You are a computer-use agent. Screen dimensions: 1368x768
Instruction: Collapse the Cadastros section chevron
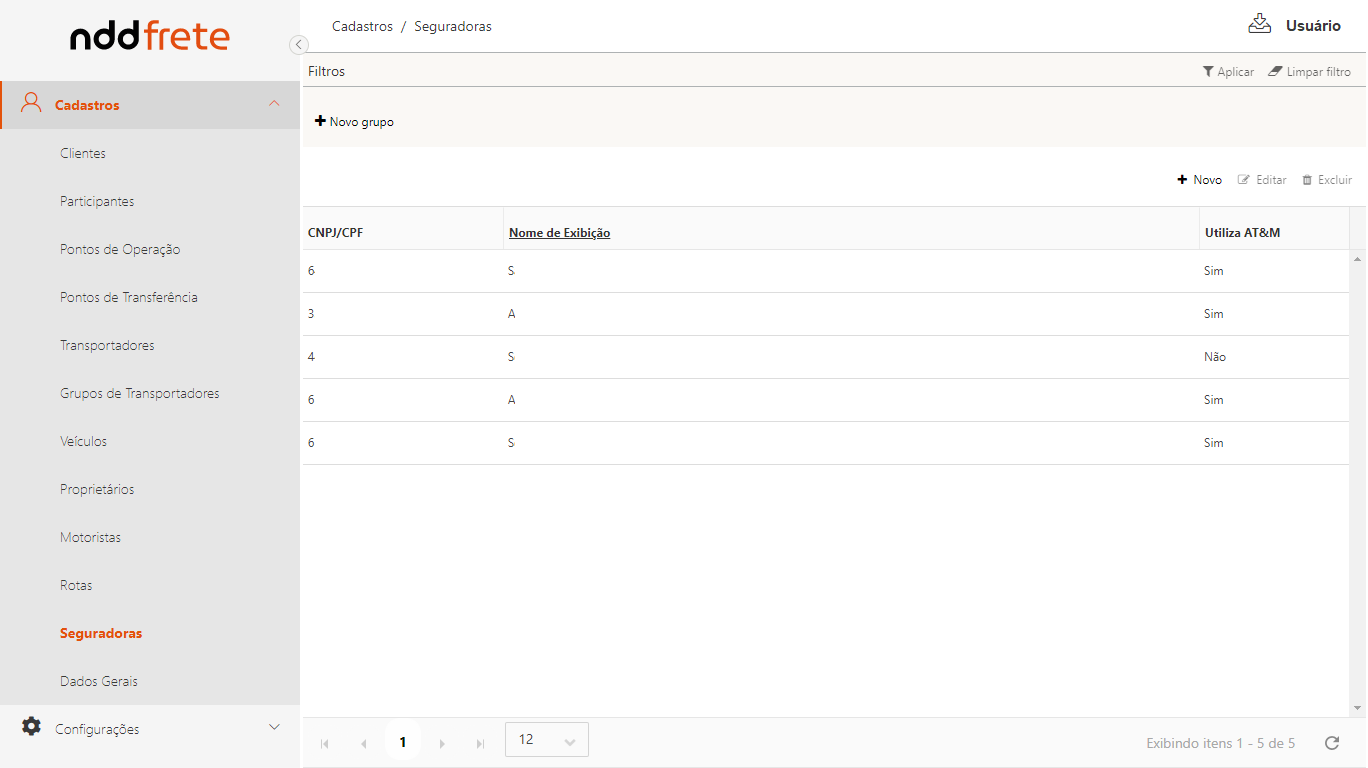[x=274, y=104]
